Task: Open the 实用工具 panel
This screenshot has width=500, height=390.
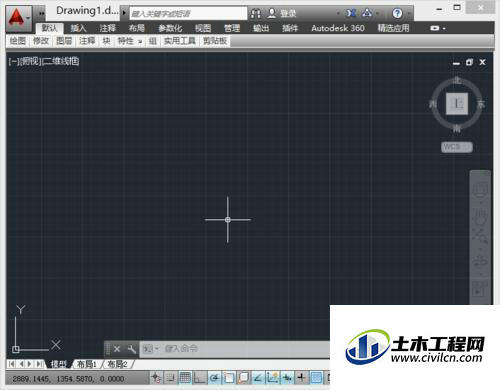Action: (x=180, y=41)
